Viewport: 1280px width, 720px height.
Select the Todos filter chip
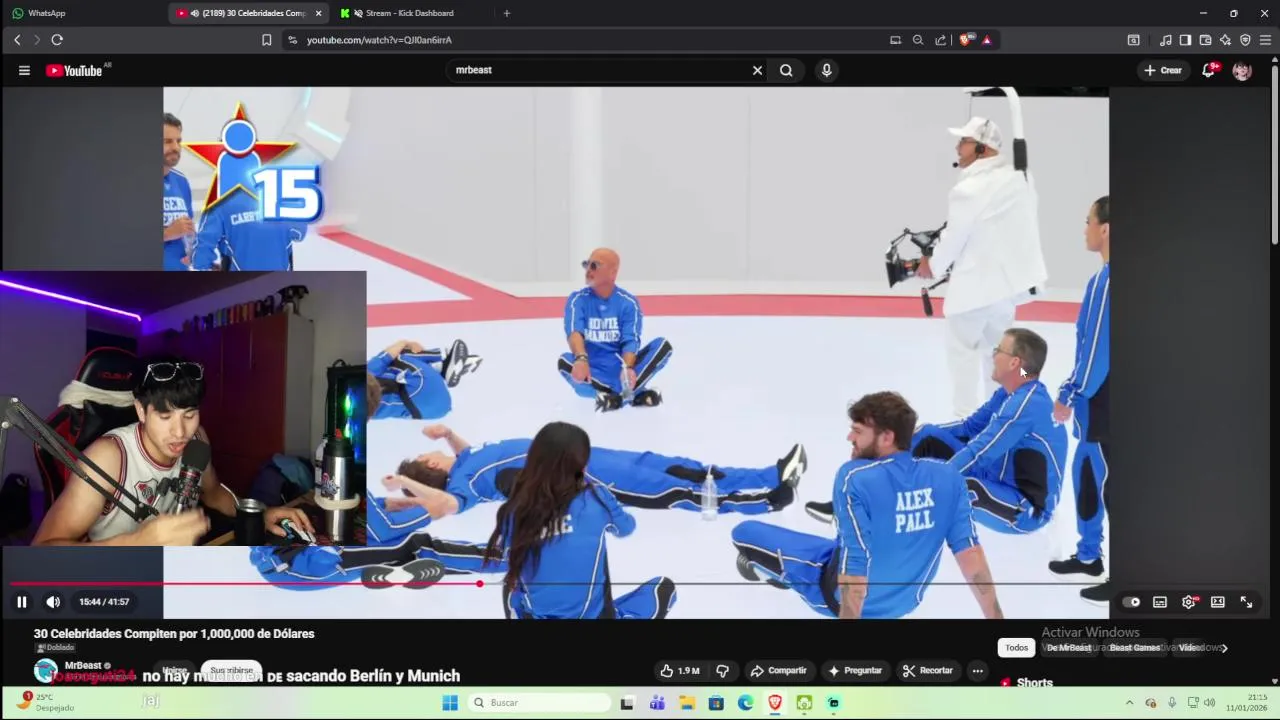click(1016, 648)
